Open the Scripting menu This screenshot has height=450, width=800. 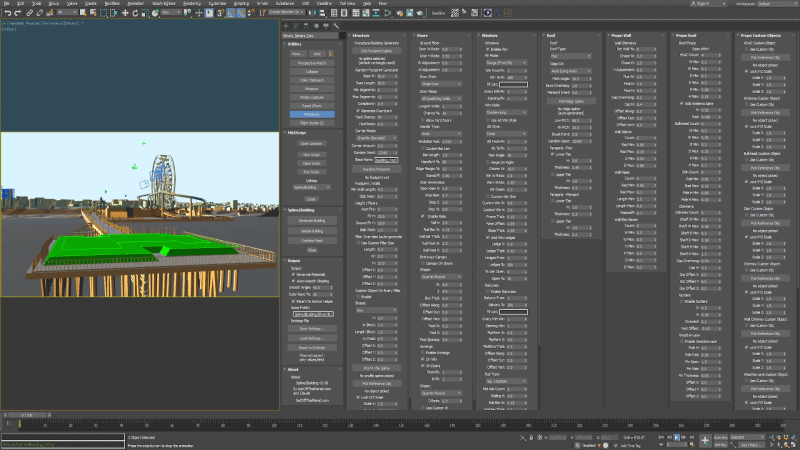(x=241, y=3)
